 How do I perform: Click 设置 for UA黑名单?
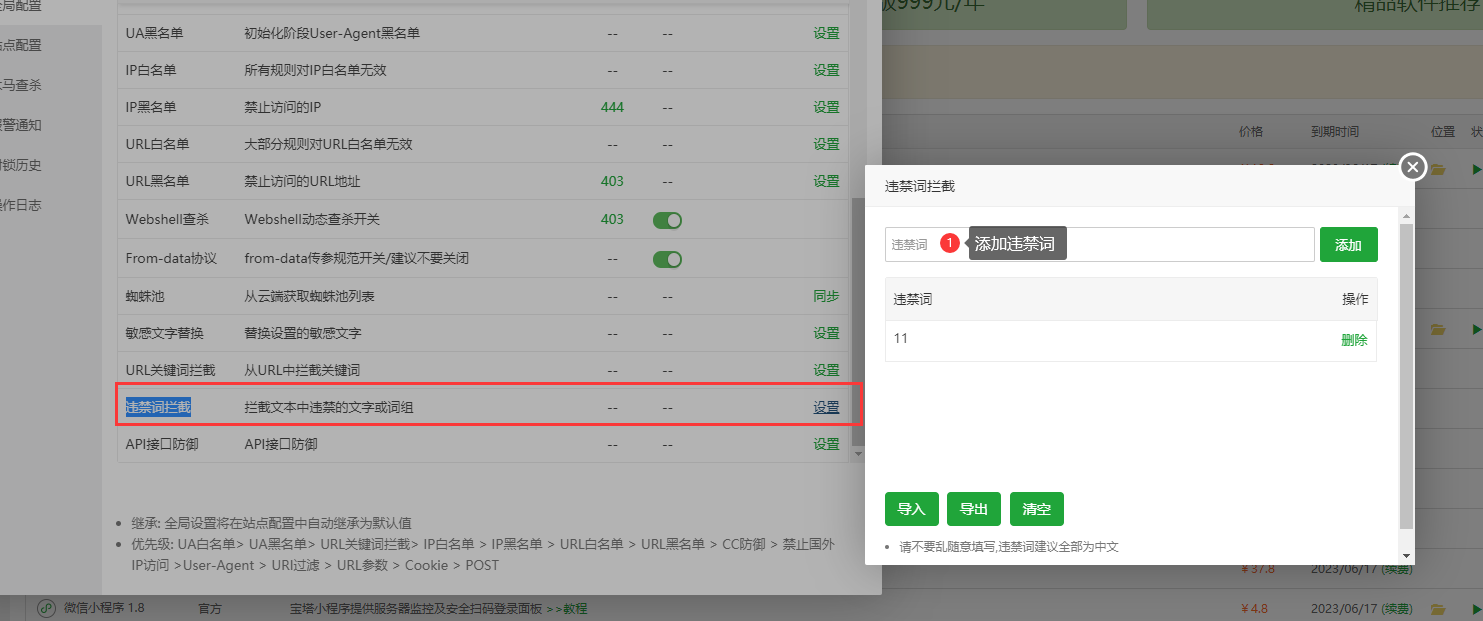click(826, 33)
